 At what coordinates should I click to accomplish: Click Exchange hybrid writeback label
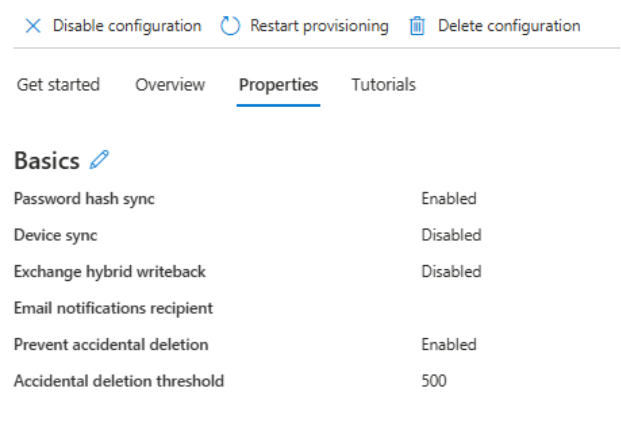(x=110, y=272)
